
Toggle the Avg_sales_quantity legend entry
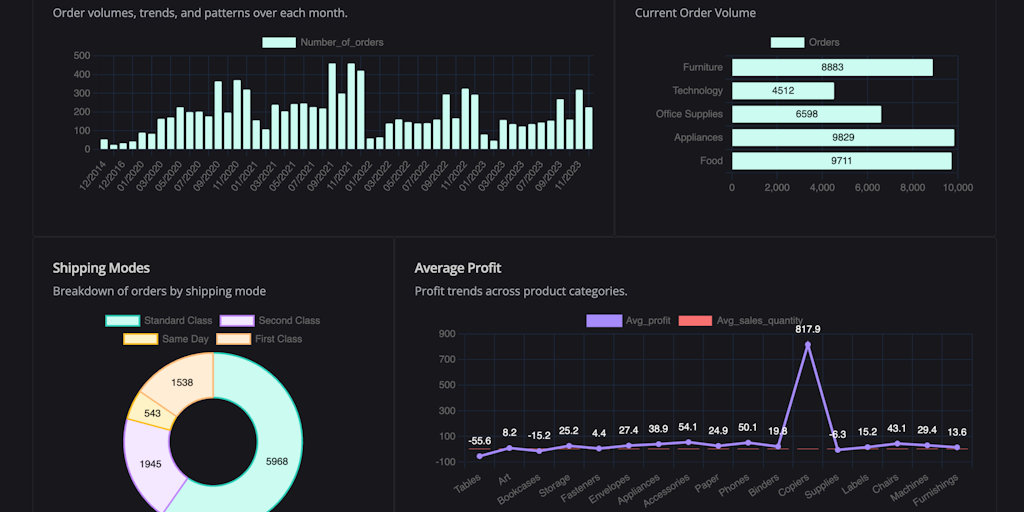tap(696, 321)
